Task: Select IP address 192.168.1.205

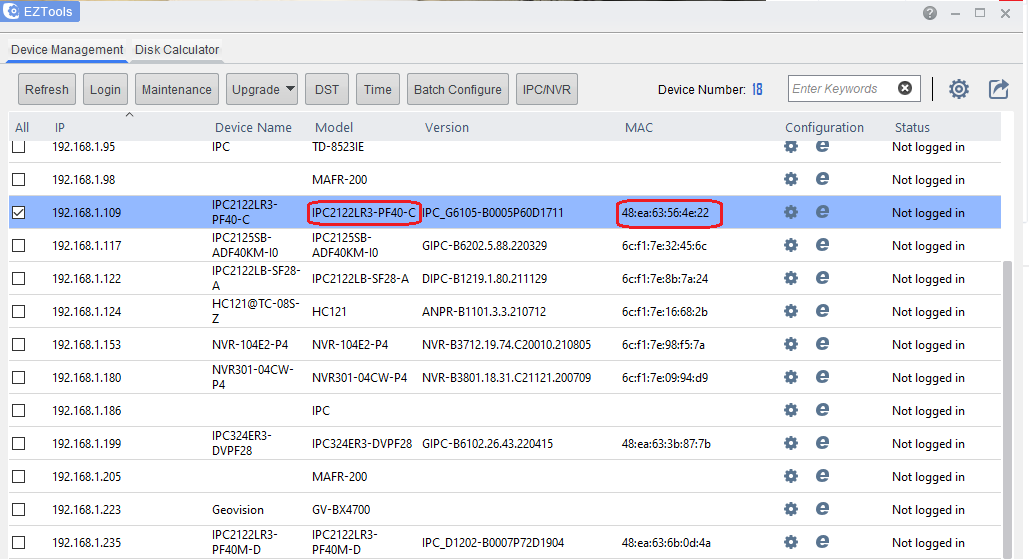Action: 87,477
